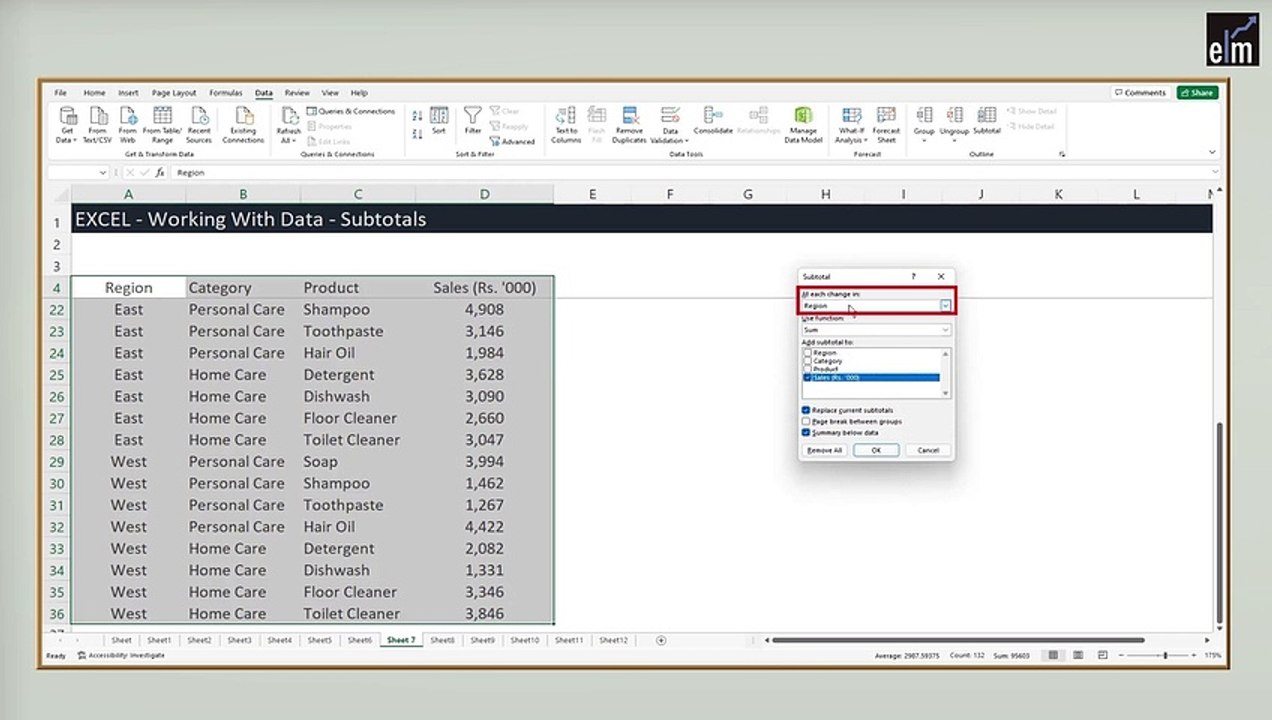Viewport: 1272px width, 720px height.
Task: Toggle Replace current subtotals checkbox
Action: point(806,410)
